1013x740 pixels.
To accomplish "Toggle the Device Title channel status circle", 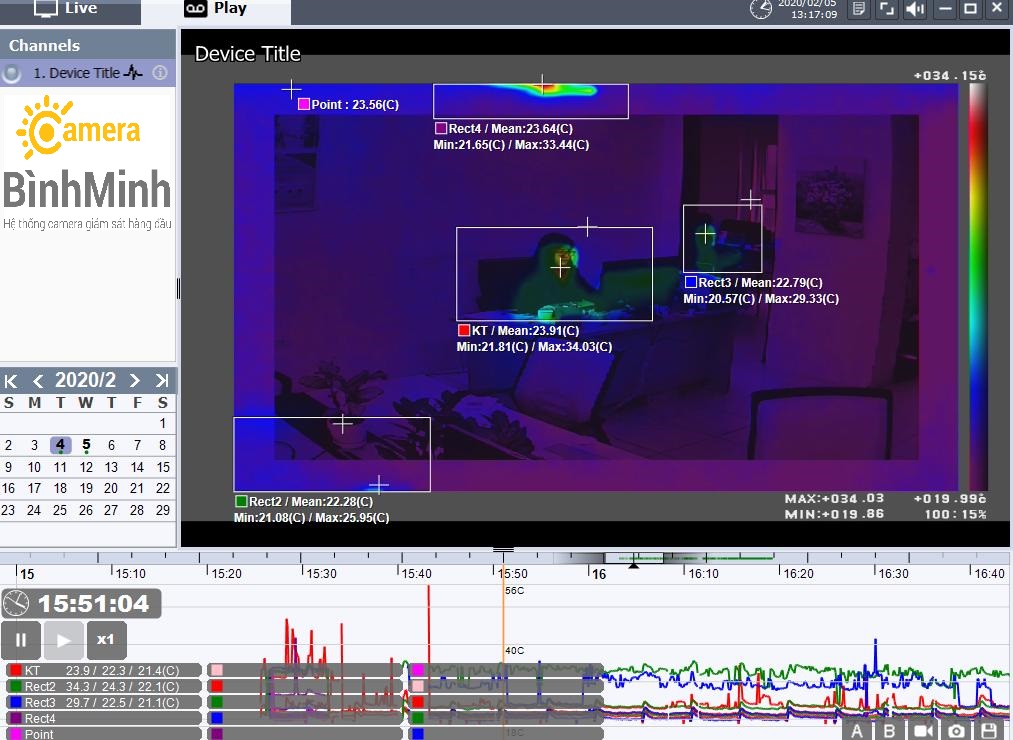I will (x=11, y=74).
